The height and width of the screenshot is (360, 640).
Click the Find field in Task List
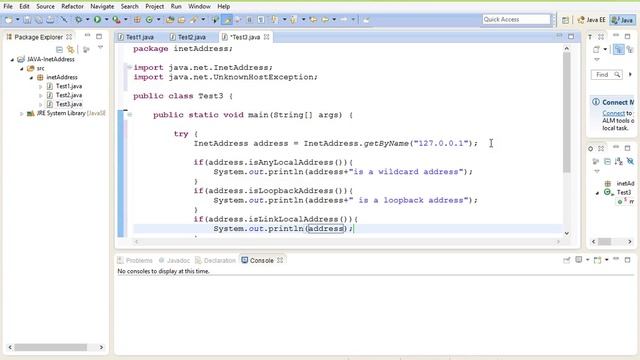tap(607, 75)
